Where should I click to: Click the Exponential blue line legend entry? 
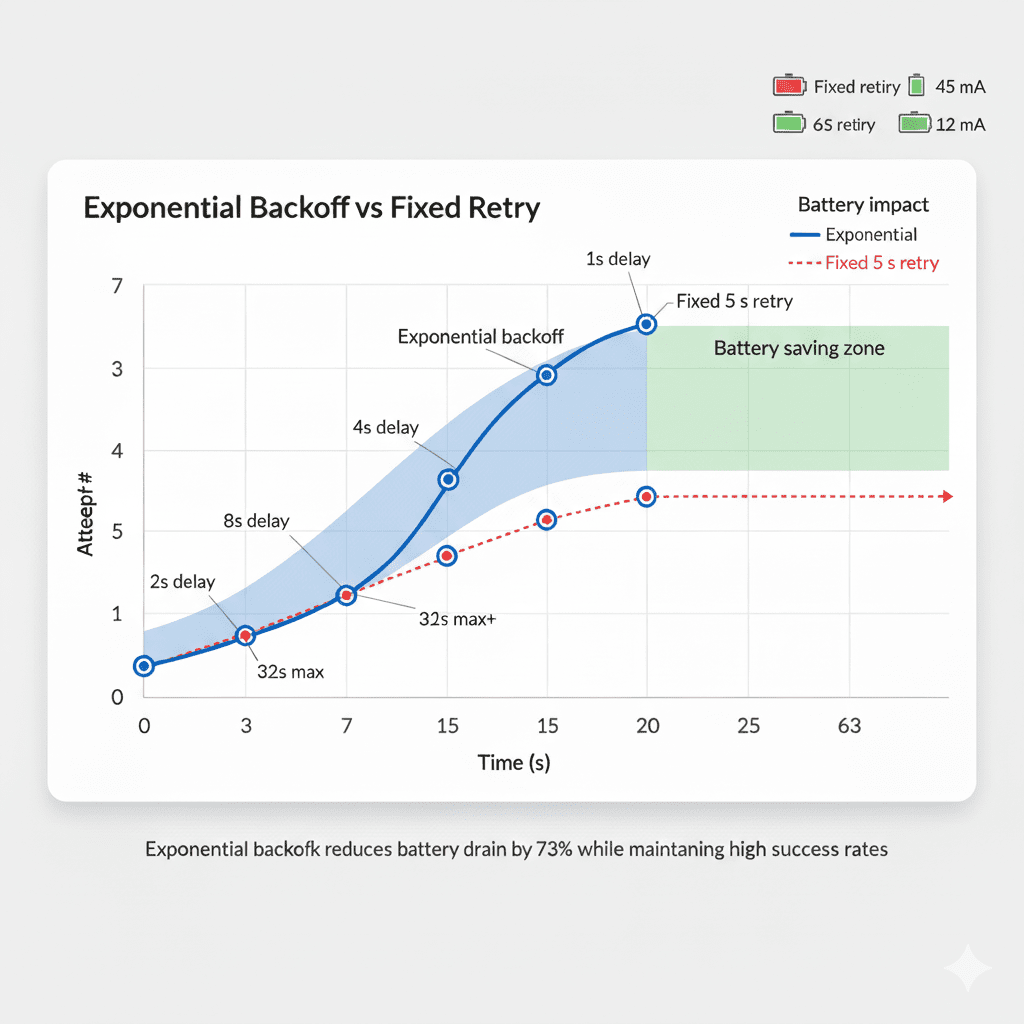(x=854, y=234)
